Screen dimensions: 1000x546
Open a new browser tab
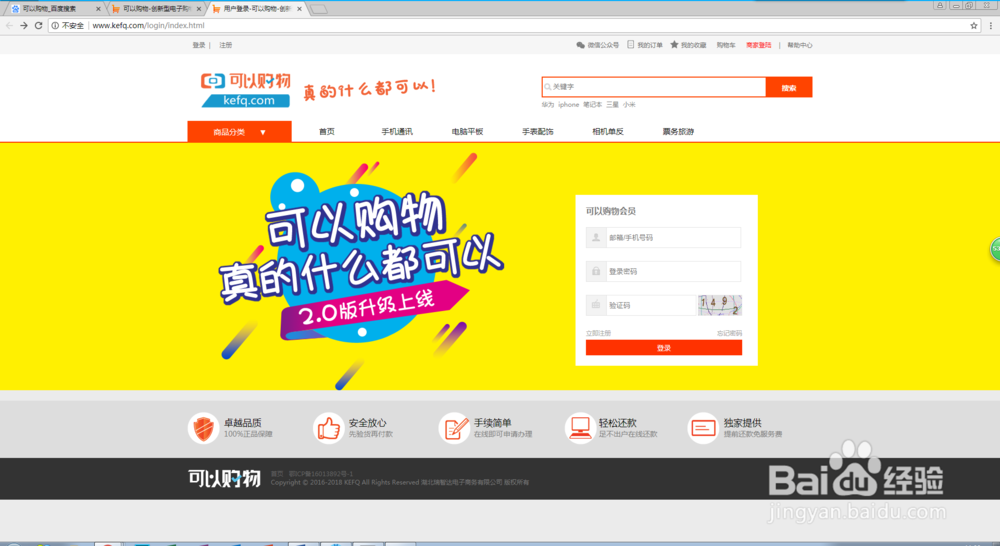(x=318, y=9)
